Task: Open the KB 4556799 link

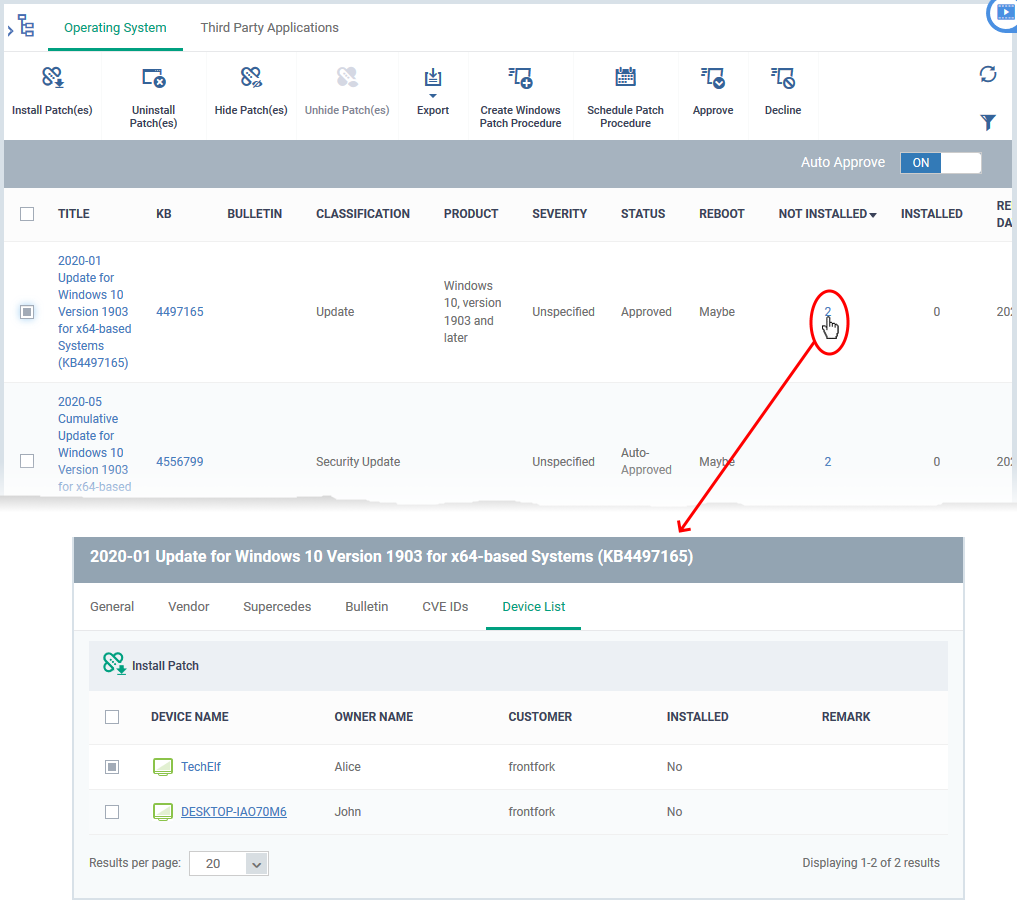Action: pyautogui.click(x=180, y=462)
